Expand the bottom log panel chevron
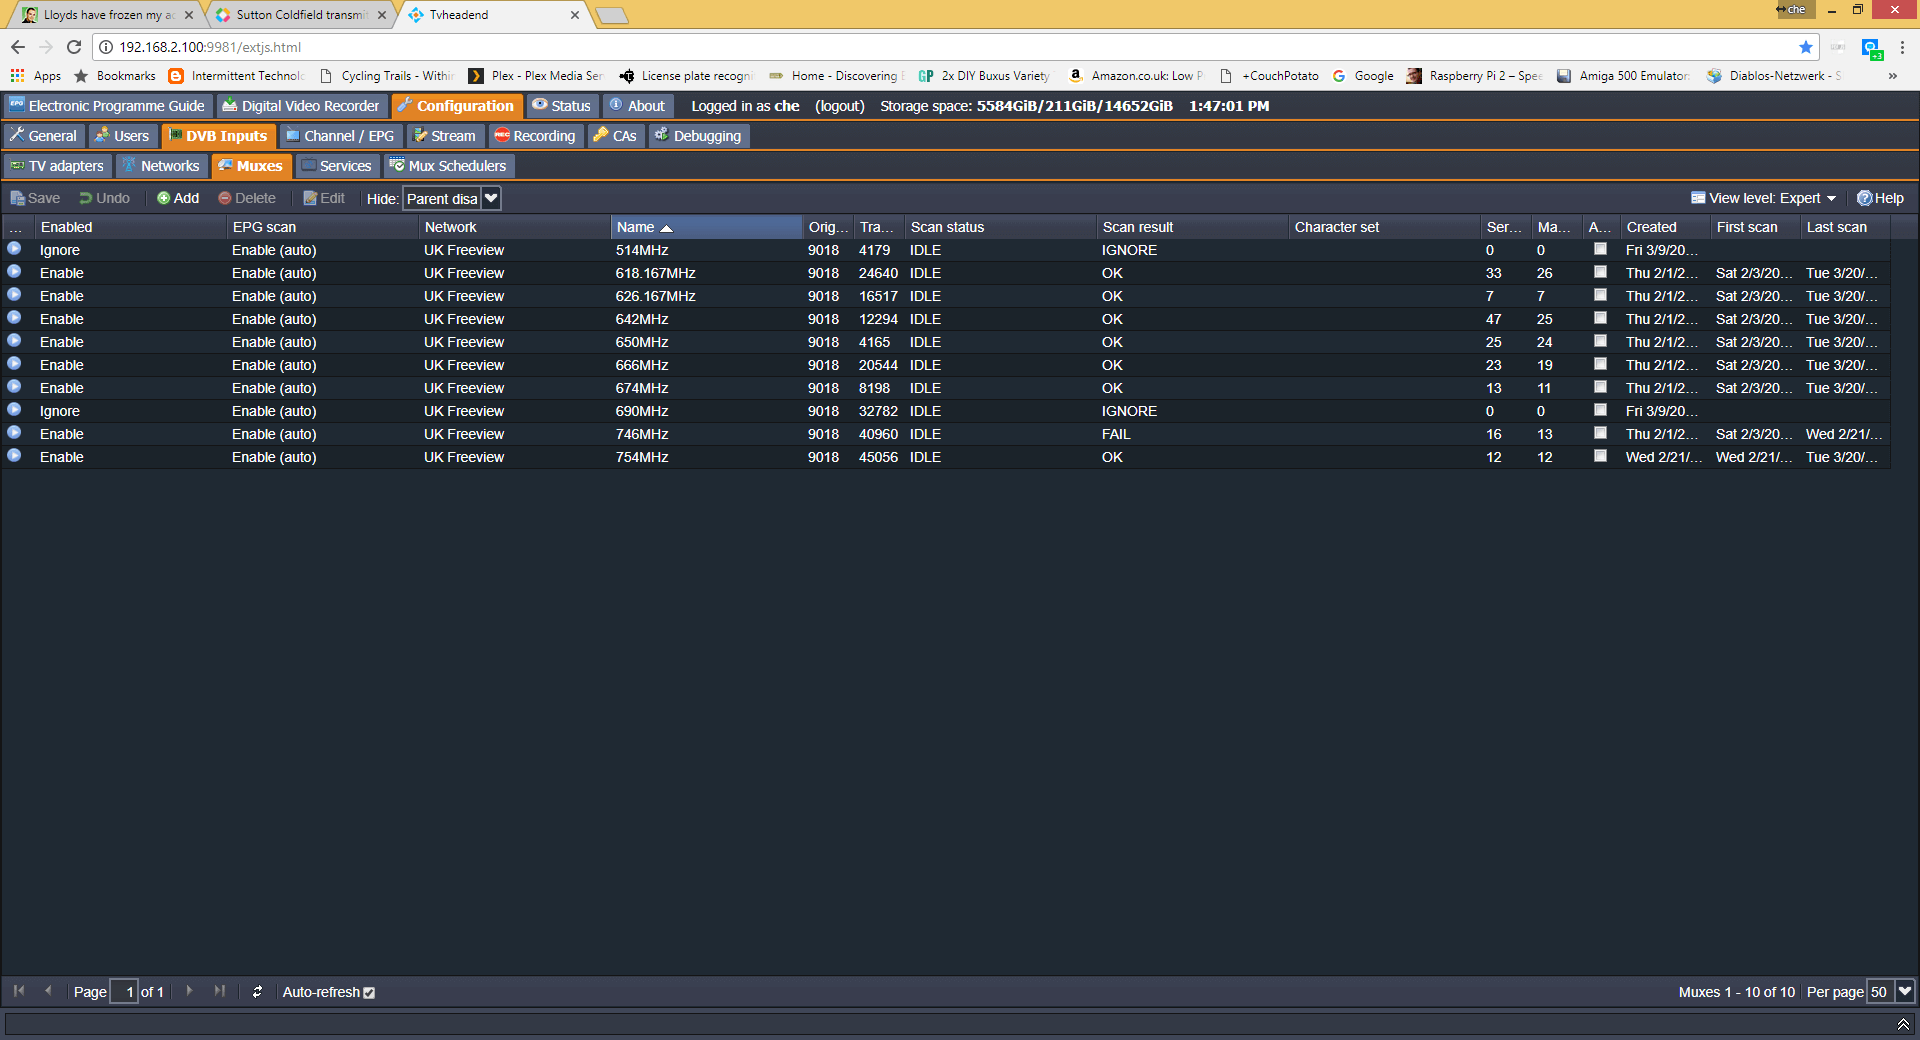Screen dimensions: 1920x1040 1903,1024
